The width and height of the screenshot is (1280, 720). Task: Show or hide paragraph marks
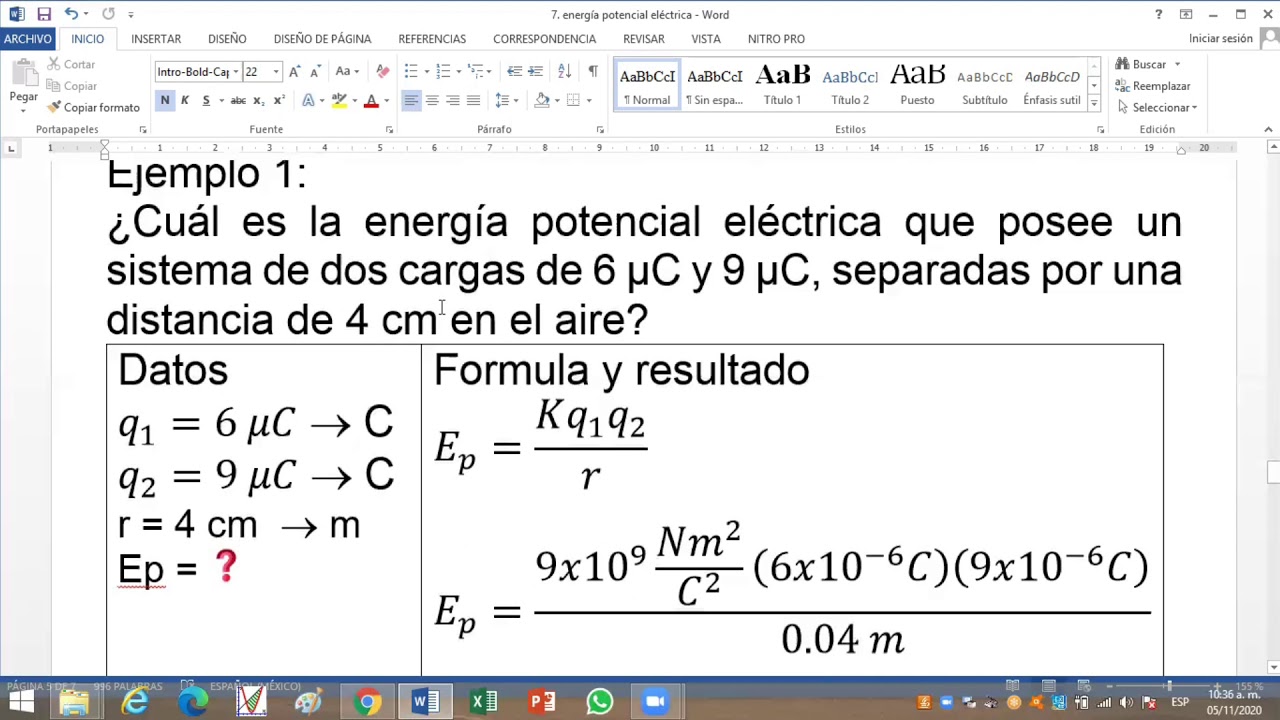[x=593, y=71]
